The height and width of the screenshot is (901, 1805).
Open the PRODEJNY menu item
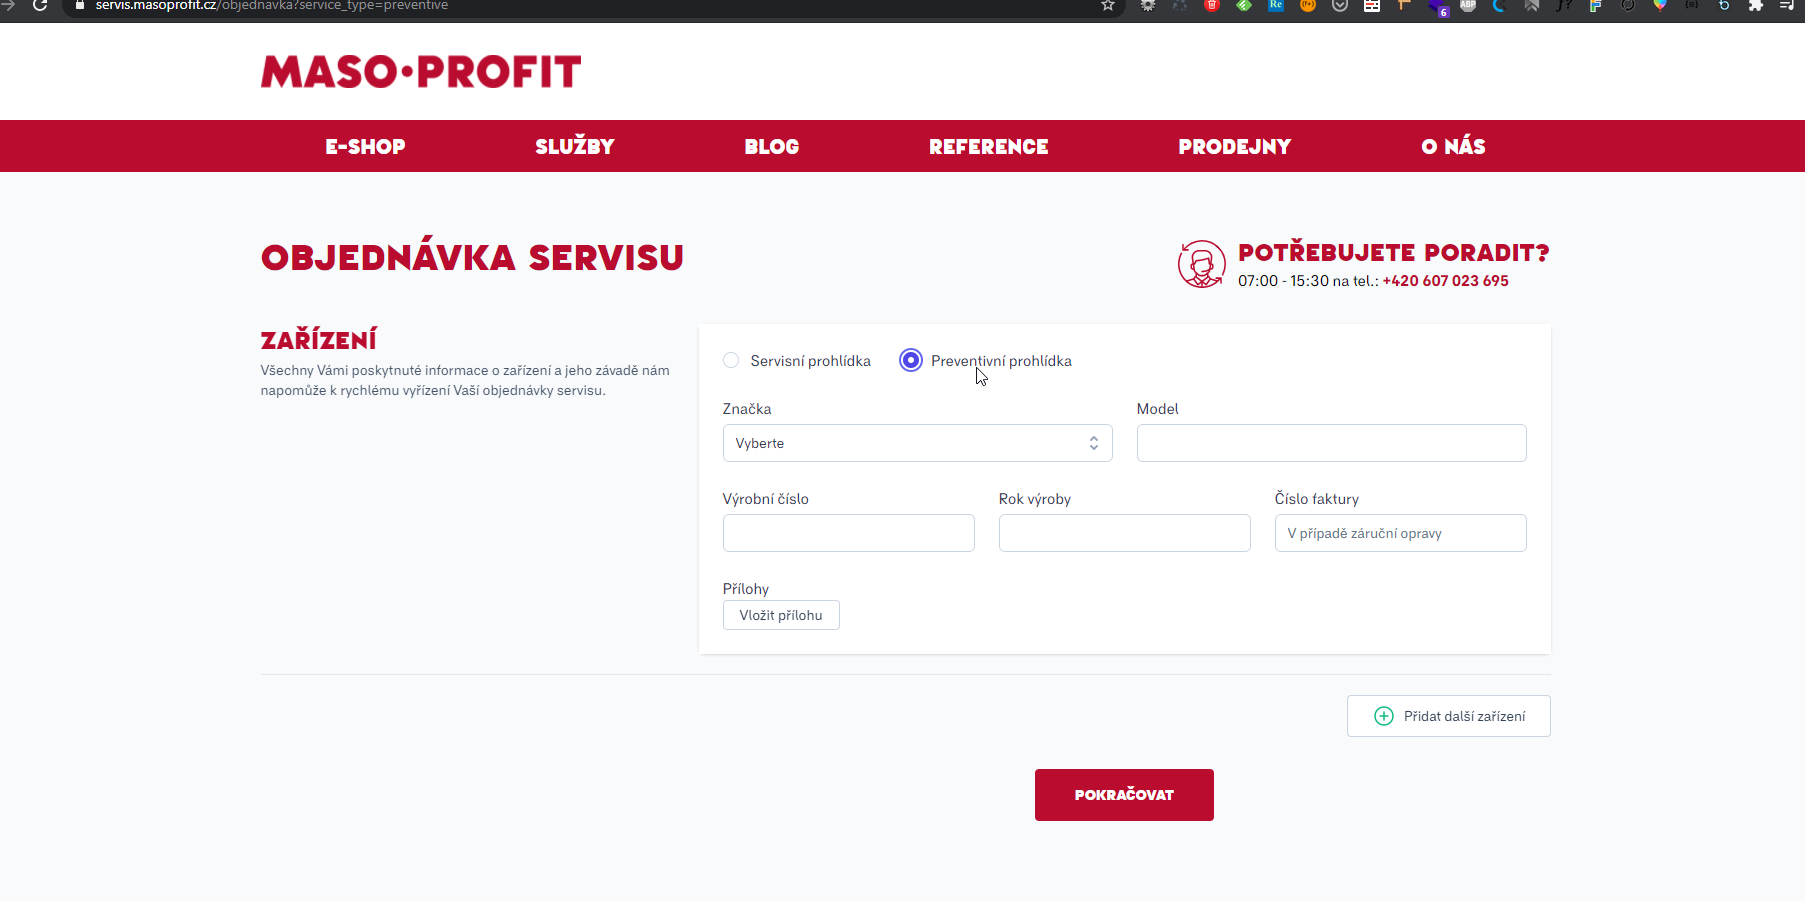(1234, 147)
